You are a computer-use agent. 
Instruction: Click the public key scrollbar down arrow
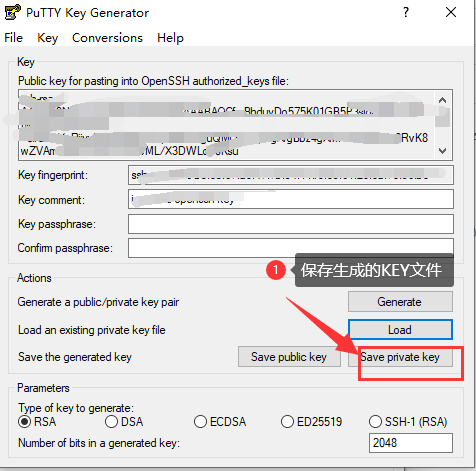click(x=443, y=151)
